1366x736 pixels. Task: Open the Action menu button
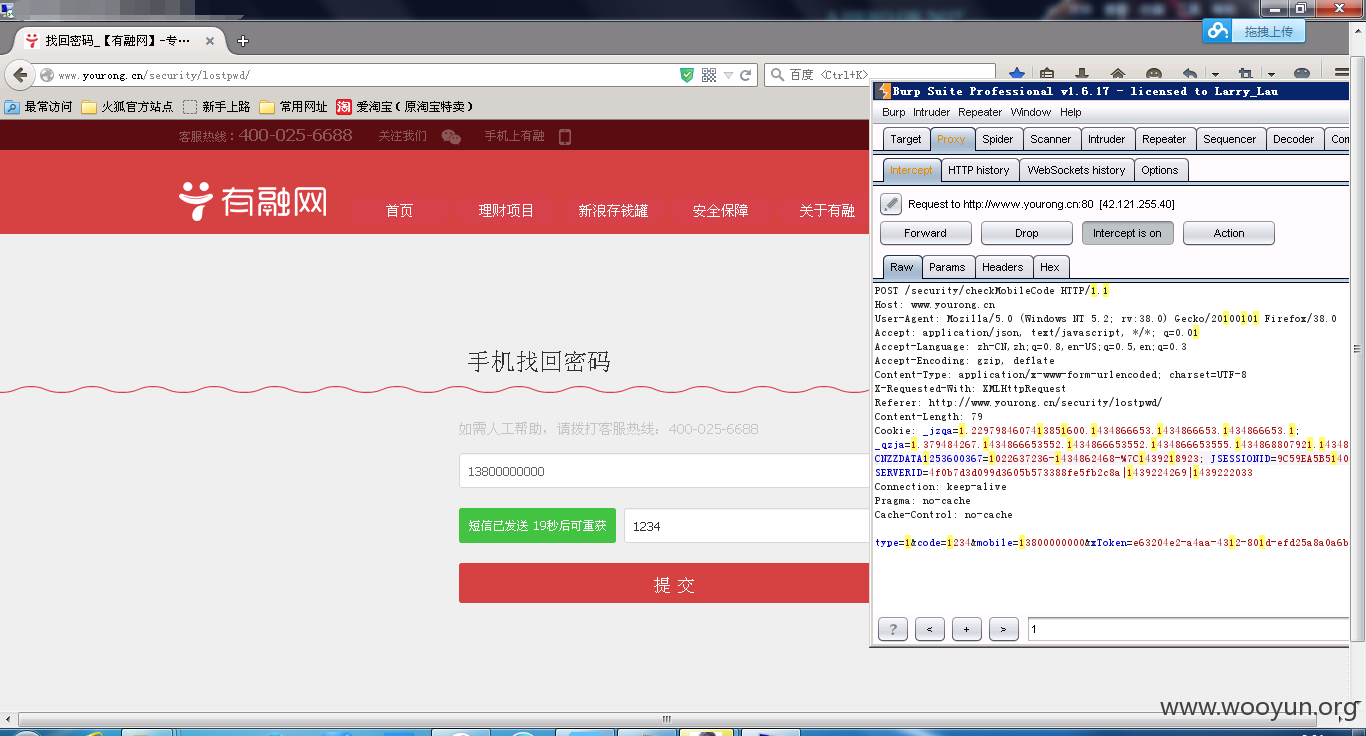coord(1228,233)
